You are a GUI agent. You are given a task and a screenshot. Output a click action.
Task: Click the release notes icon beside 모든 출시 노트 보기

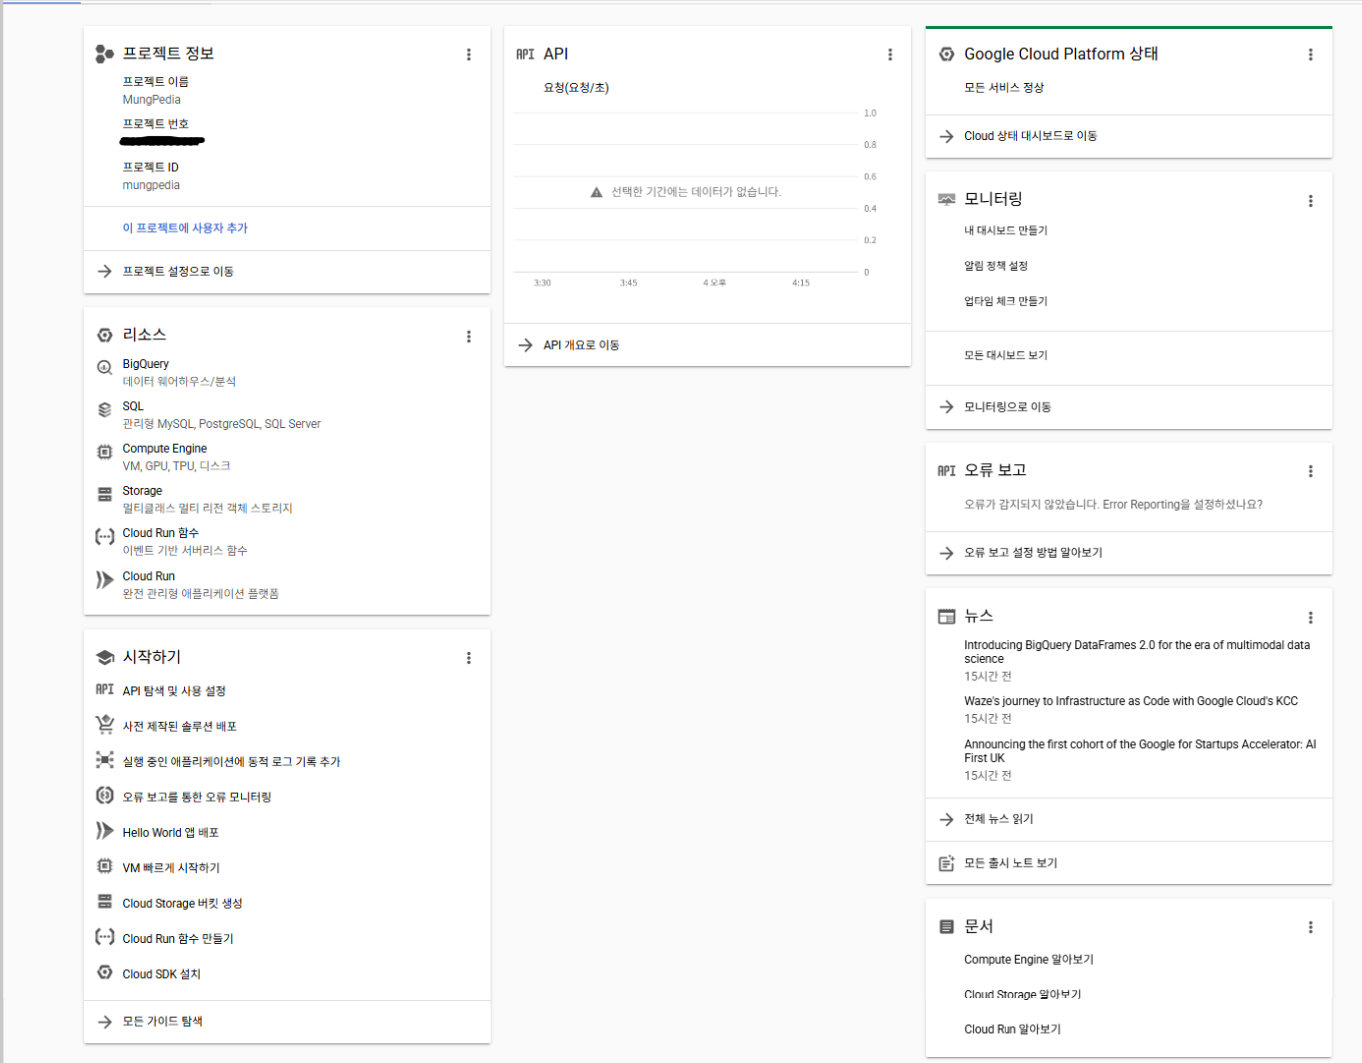946,863
